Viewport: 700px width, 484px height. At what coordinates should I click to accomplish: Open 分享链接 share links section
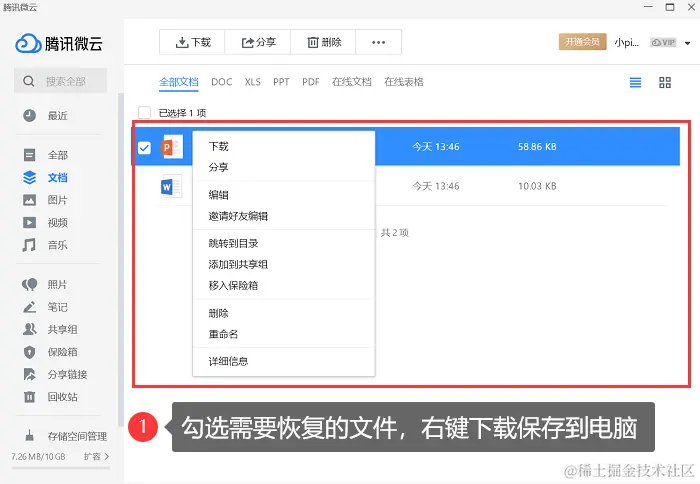tap(55, 374)
